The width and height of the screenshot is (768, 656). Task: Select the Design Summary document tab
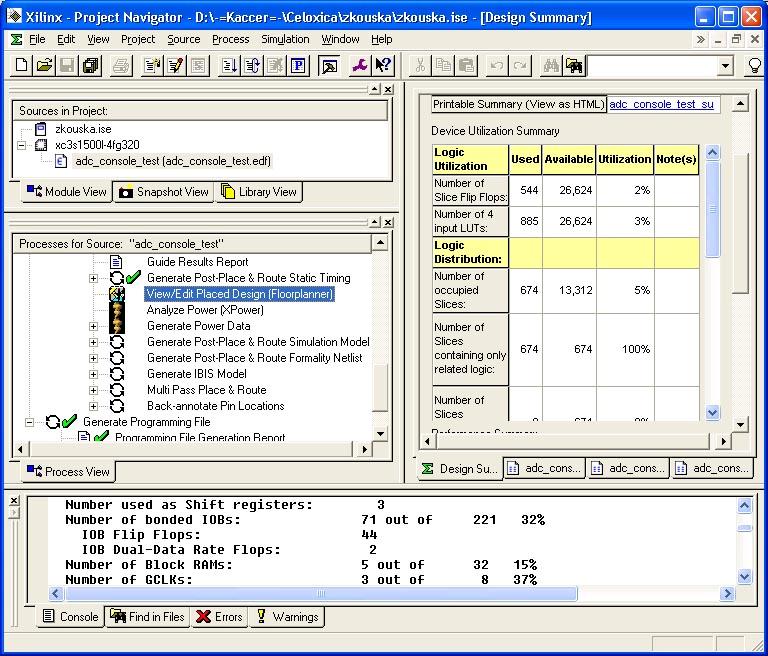tap(459, 469)
